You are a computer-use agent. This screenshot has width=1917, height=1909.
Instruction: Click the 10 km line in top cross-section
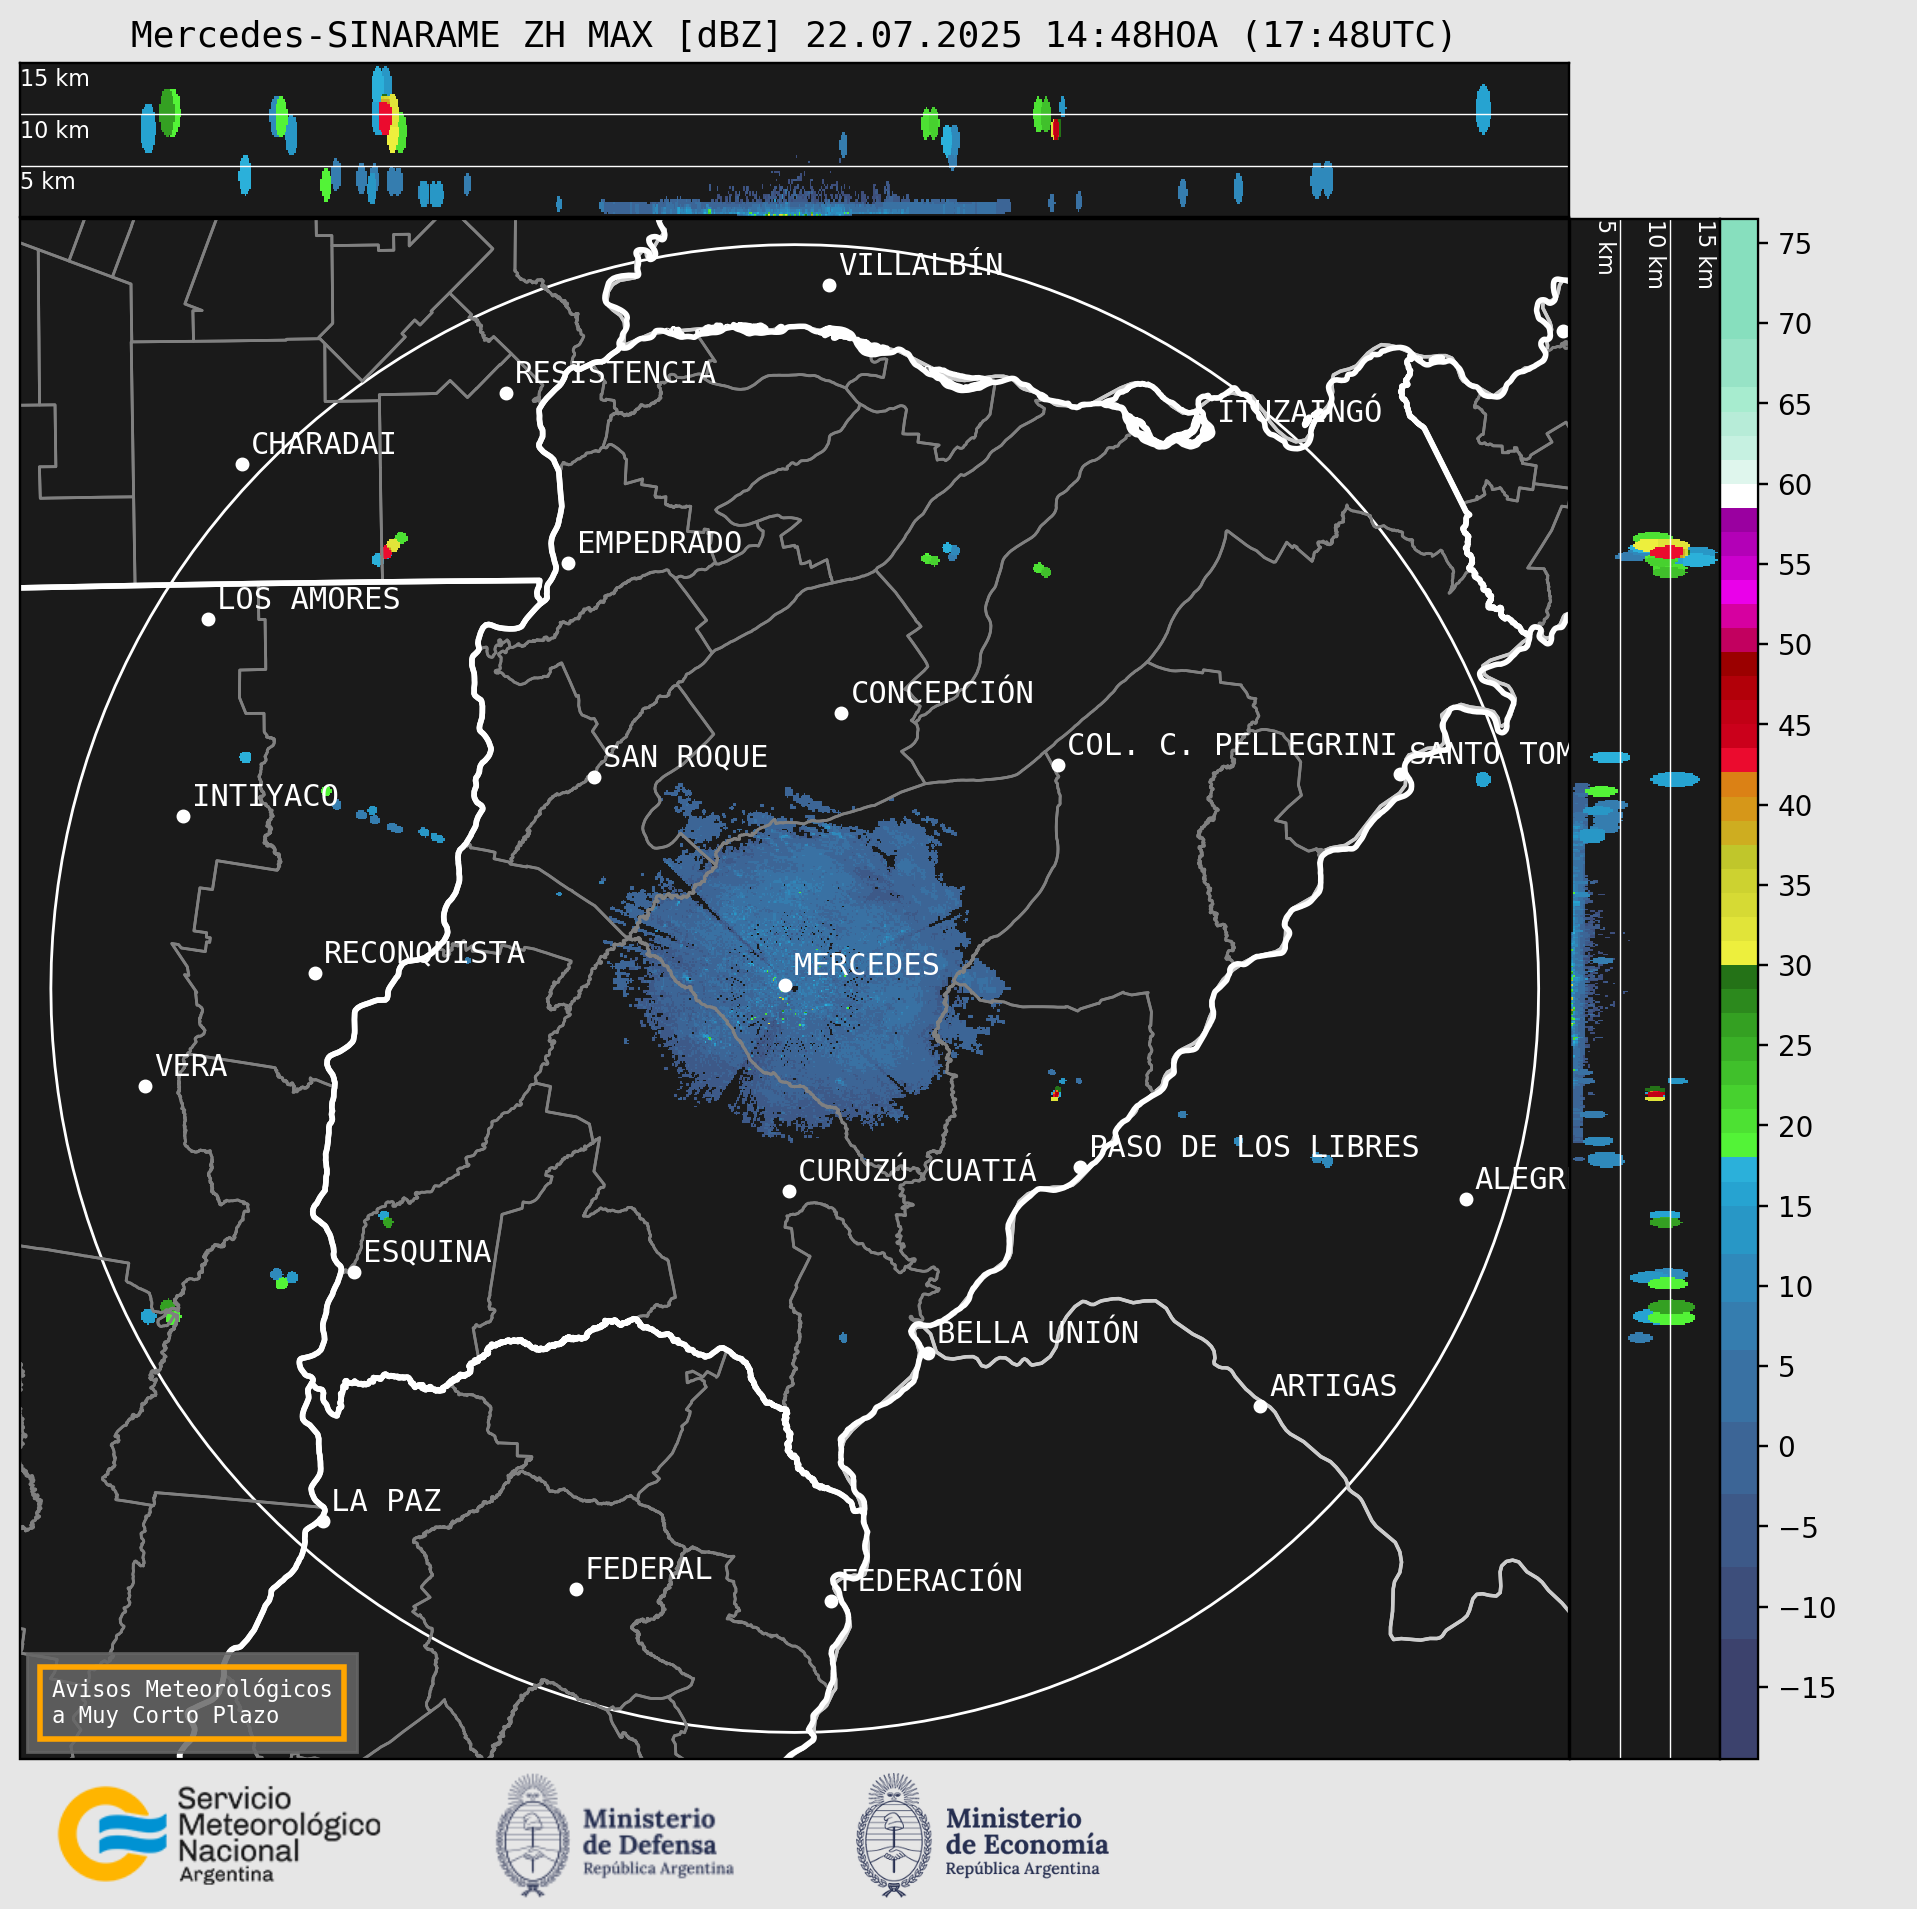pos(794,114)
